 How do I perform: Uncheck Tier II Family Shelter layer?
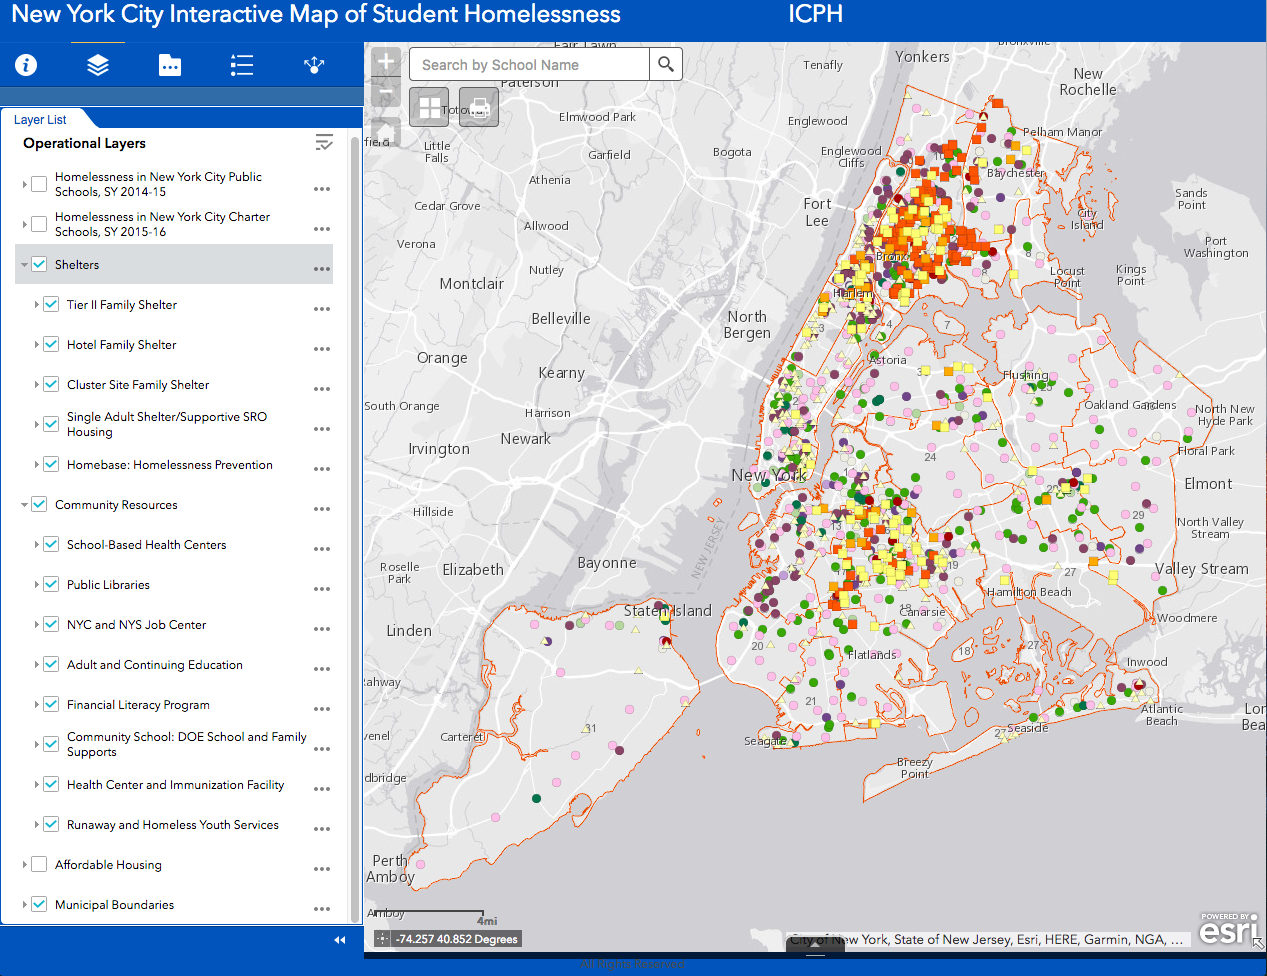point(52,304)
